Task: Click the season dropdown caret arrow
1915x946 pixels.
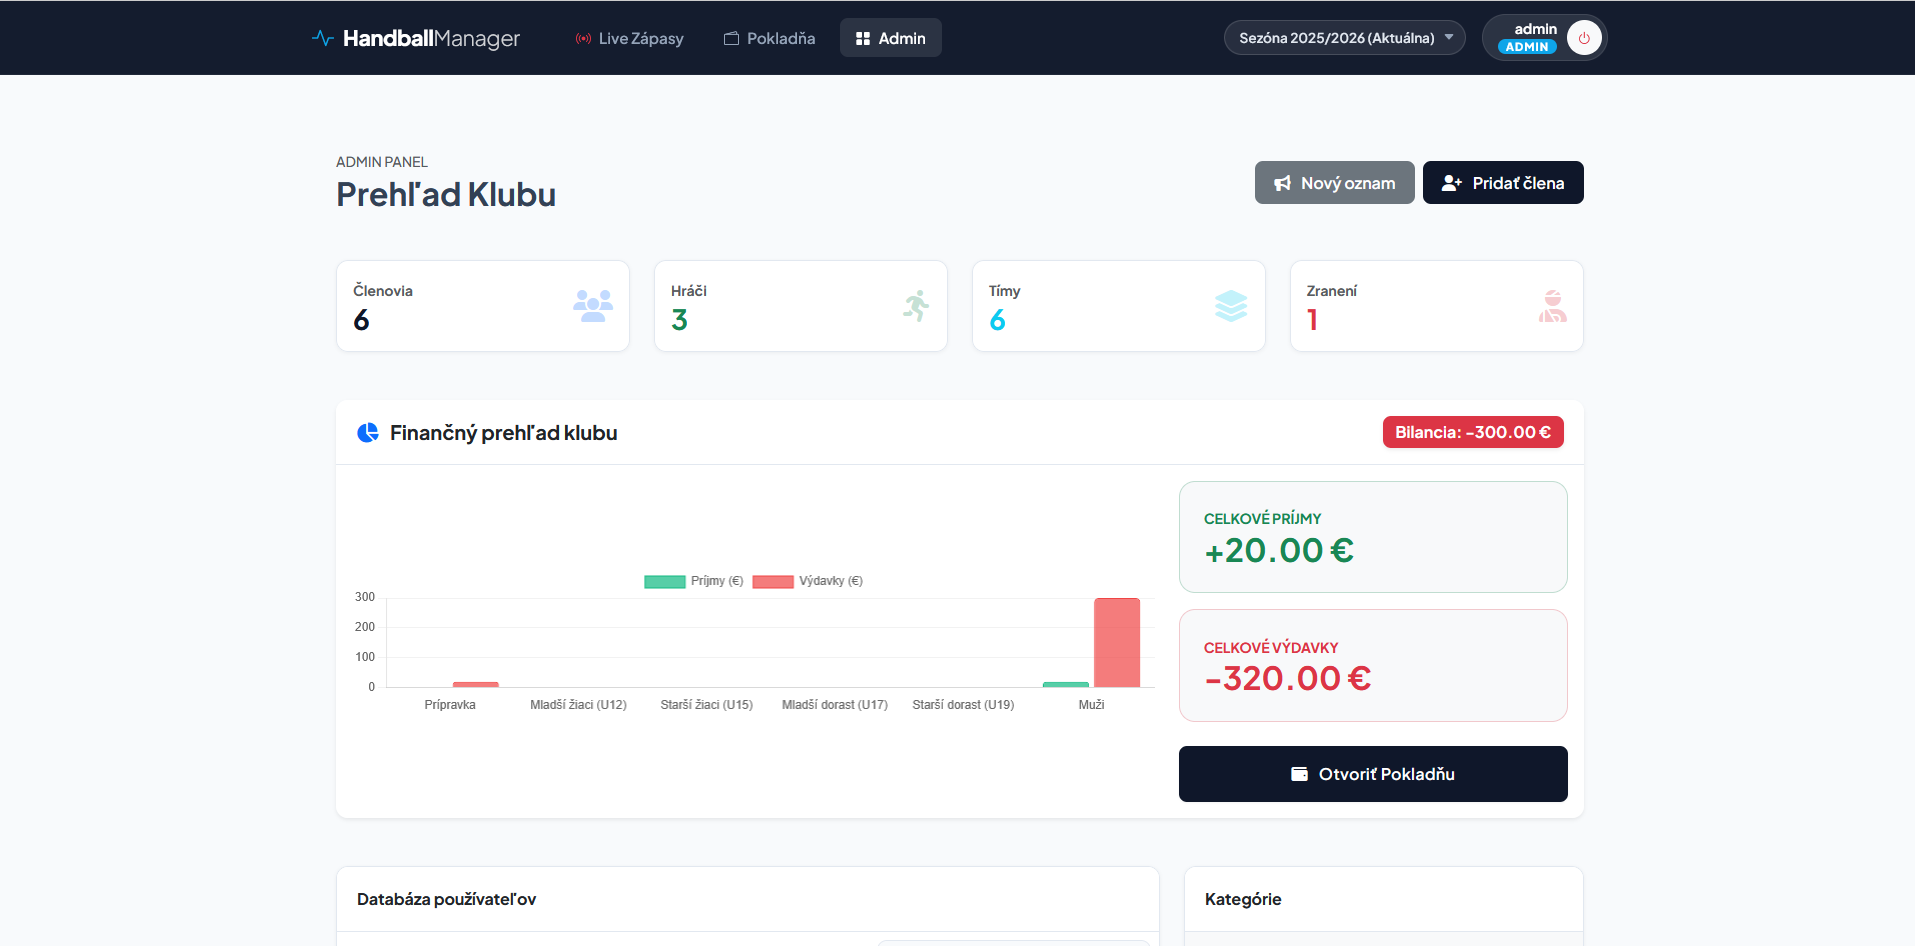Action: [1449, 37]
